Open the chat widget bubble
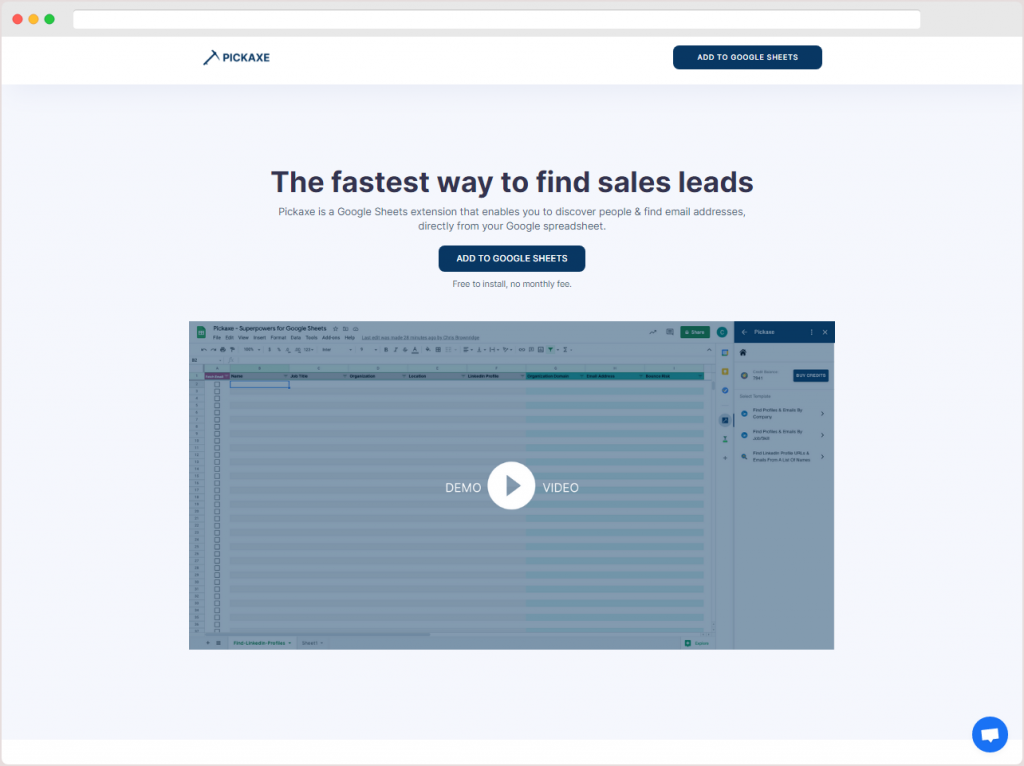Screen dimensions: 1024x766 coord(989,734)
